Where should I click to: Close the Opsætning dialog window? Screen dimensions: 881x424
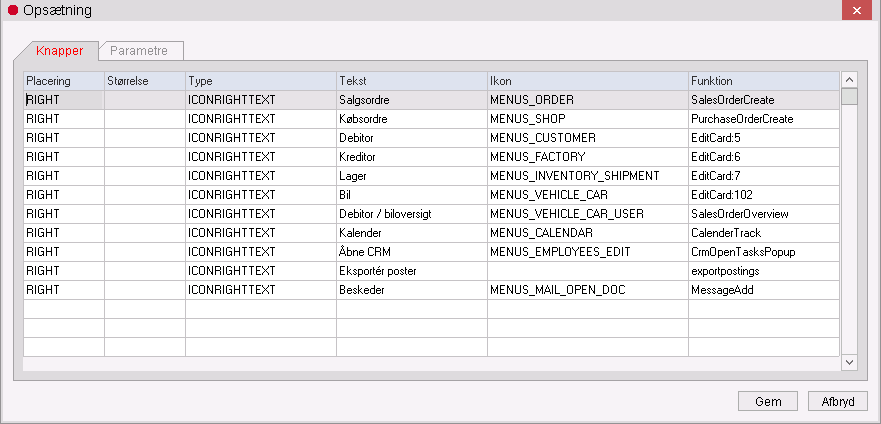click(x=857, y=9)
